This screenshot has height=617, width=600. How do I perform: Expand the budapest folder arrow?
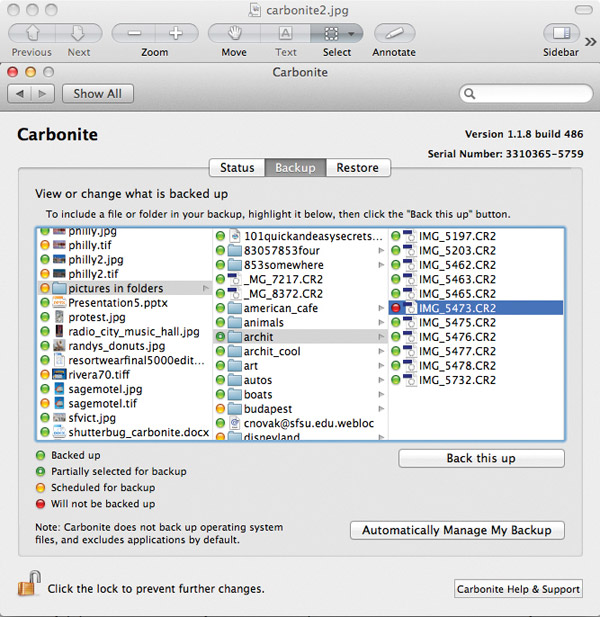[381, 409]
